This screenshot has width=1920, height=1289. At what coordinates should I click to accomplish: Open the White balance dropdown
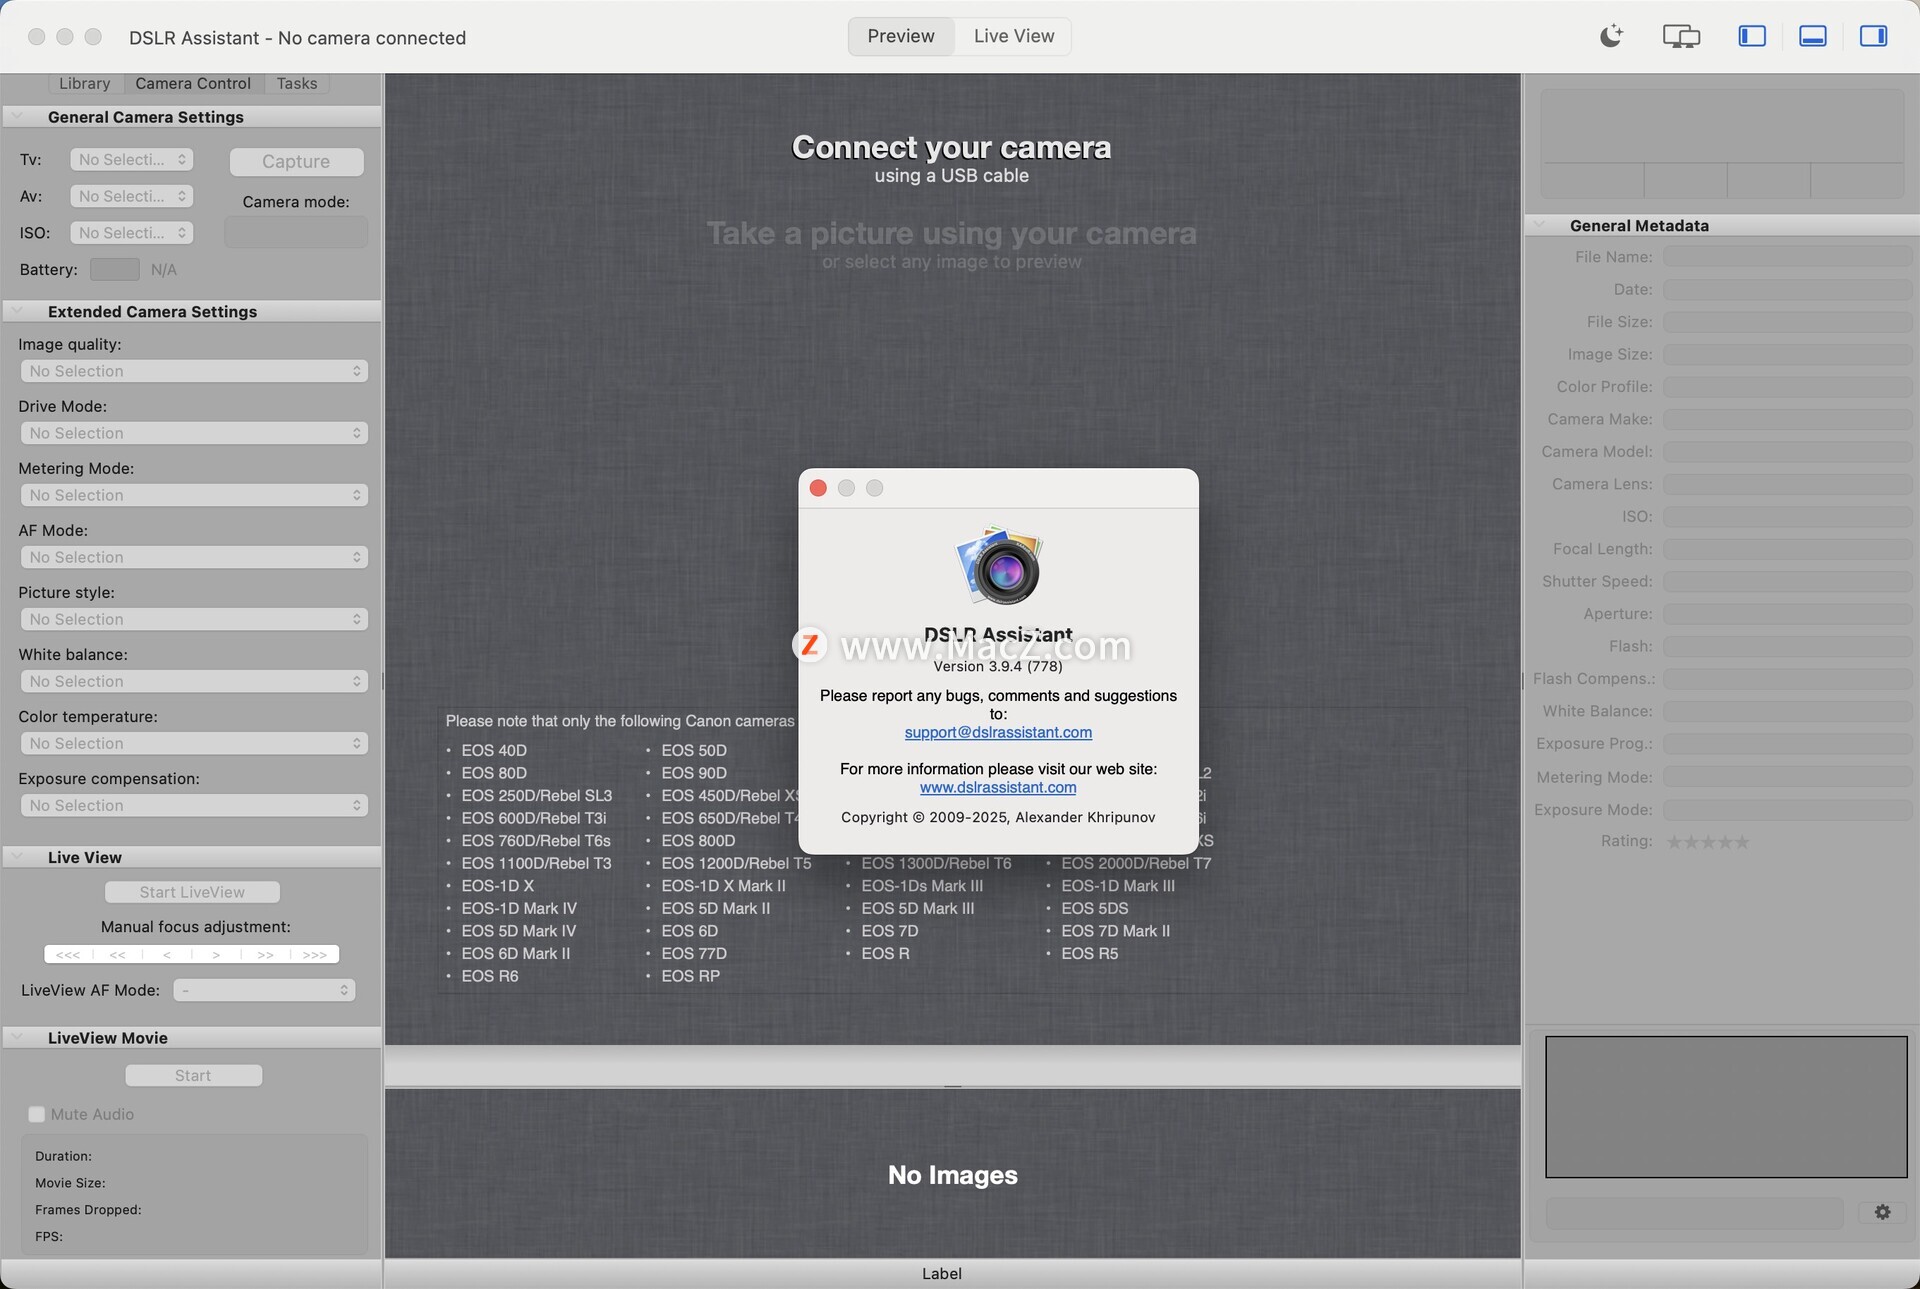point(194,681)
